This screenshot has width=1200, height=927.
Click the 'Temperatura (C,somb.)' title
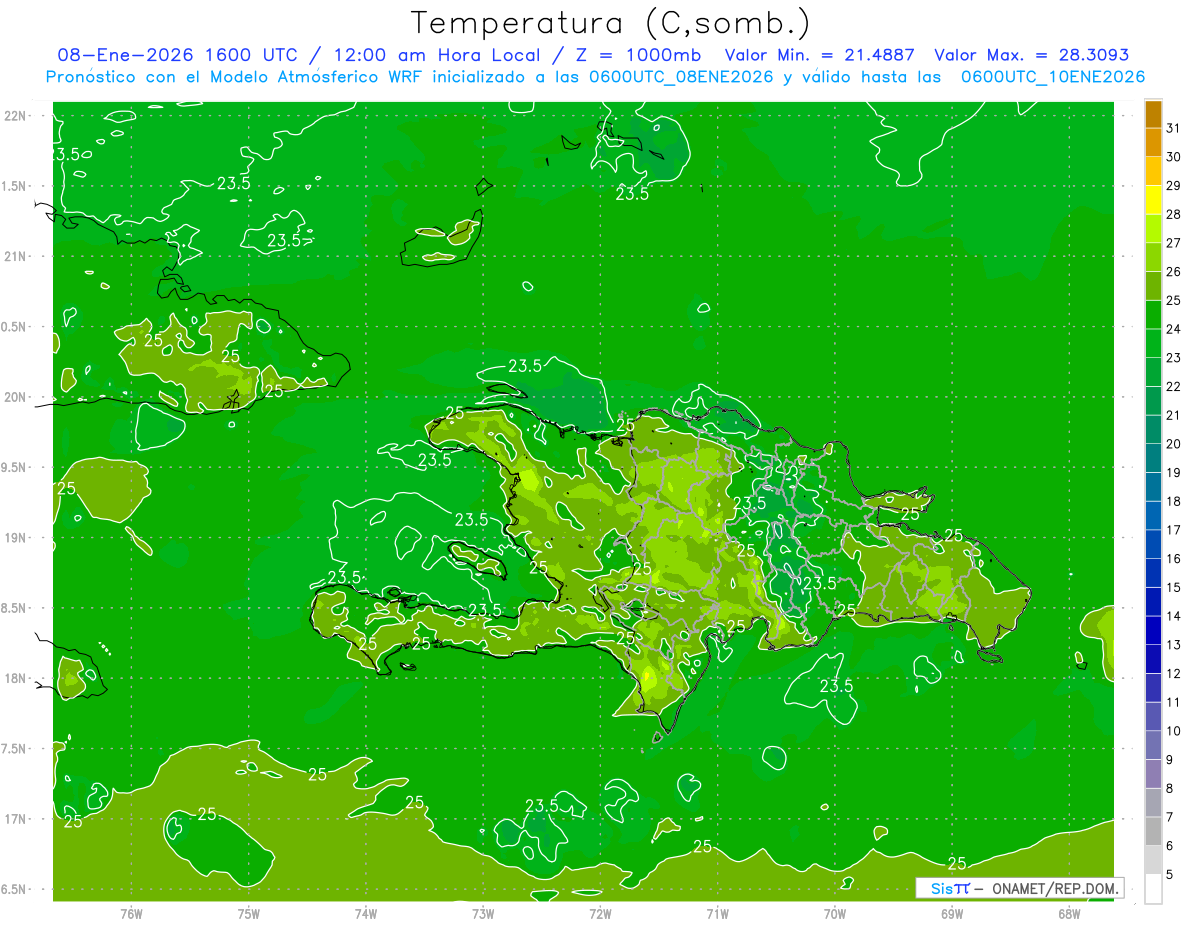[611, 23]
